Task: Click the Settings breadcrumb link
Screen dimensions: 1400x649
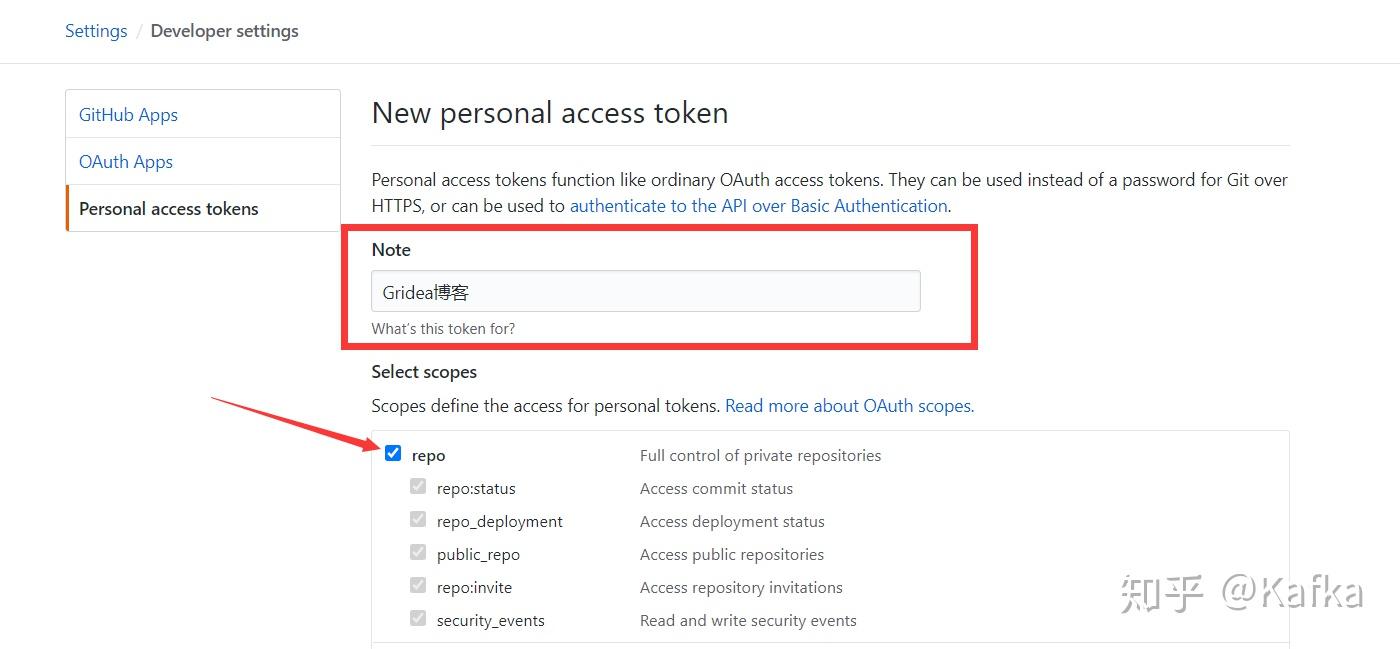Action: pyautogui.click(x=95, y=31)
